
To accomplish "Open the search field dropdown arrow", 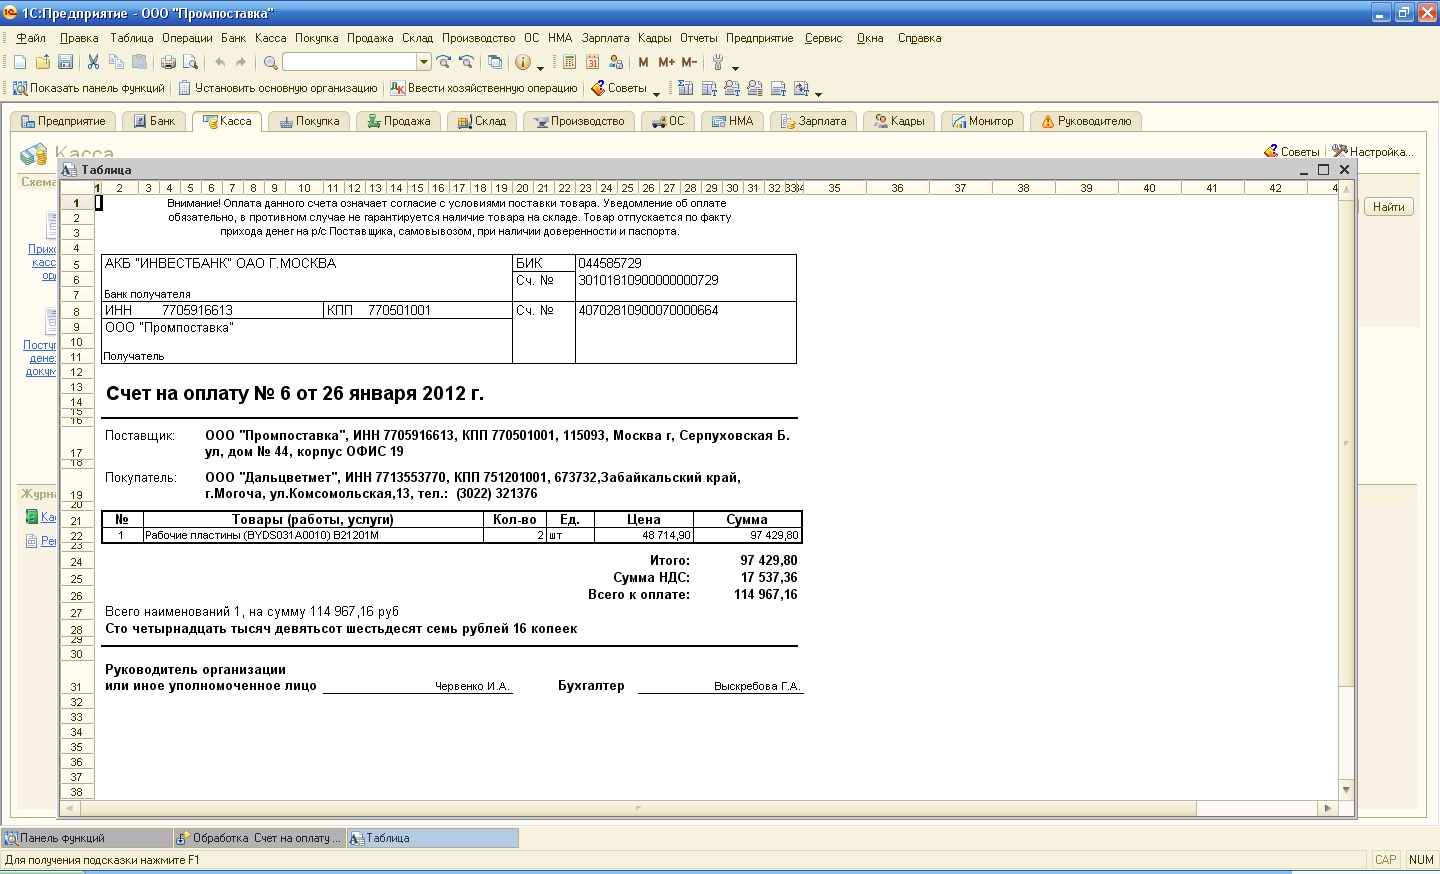I will point(424,62).
